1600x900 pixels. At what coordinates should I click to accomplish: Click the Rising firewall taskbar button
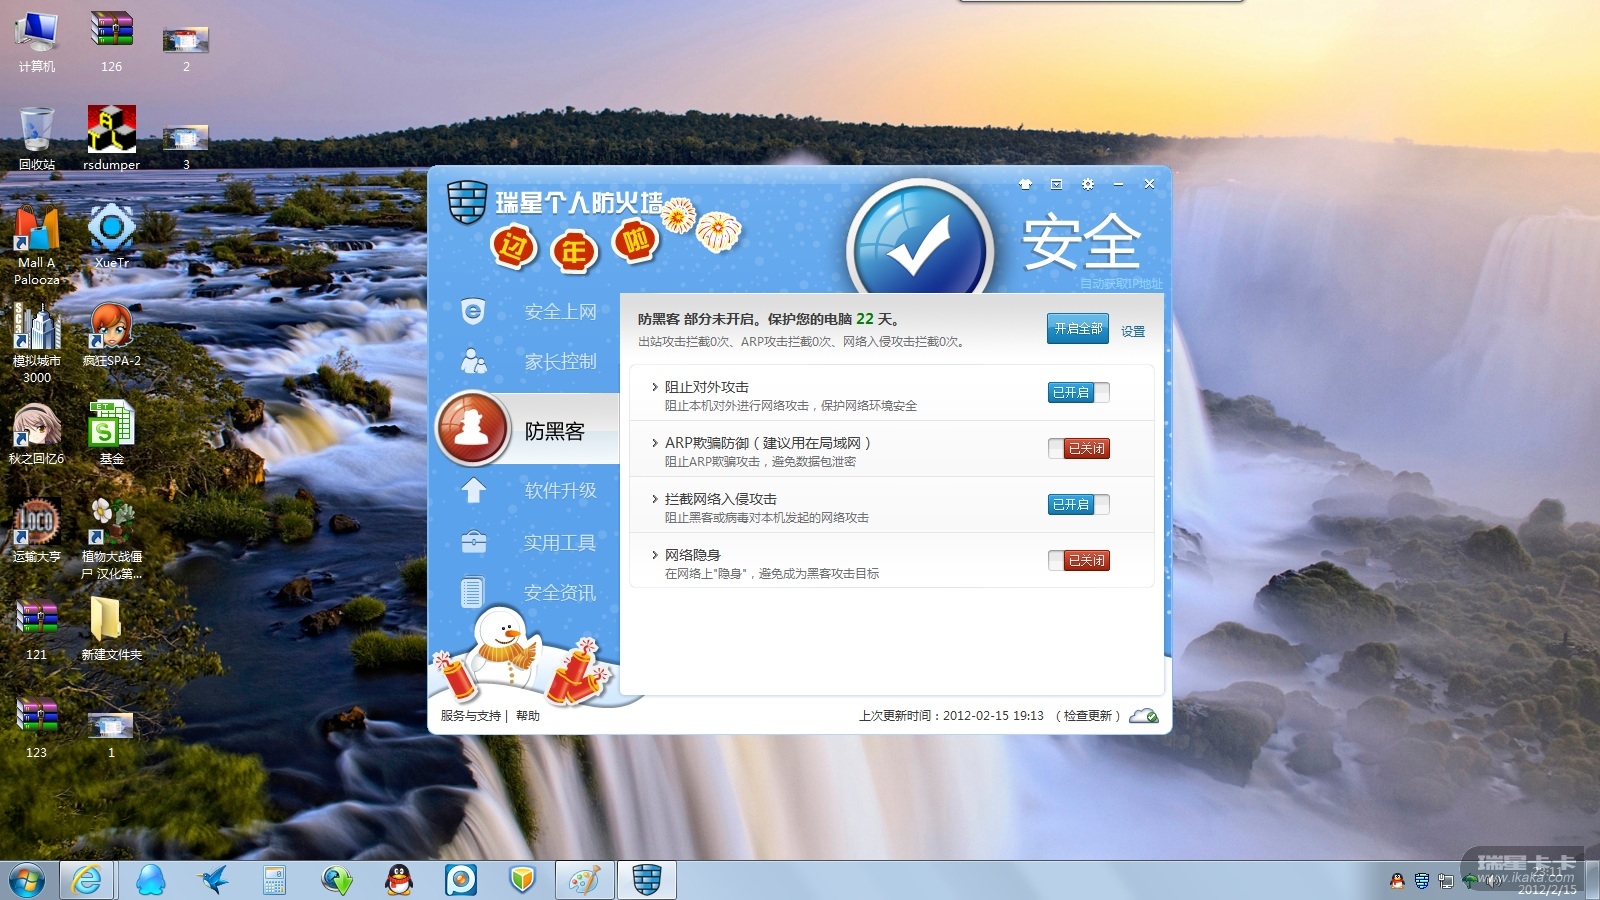[647, 880]
